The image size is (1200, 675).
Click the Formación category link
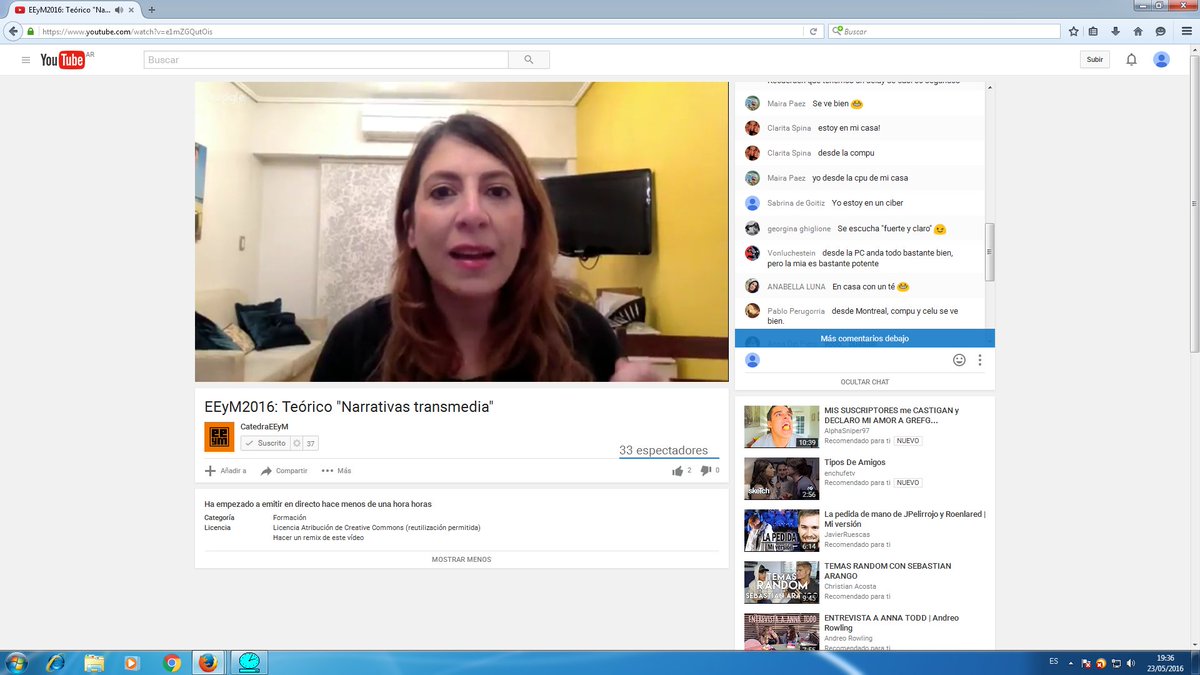(290, 517)
